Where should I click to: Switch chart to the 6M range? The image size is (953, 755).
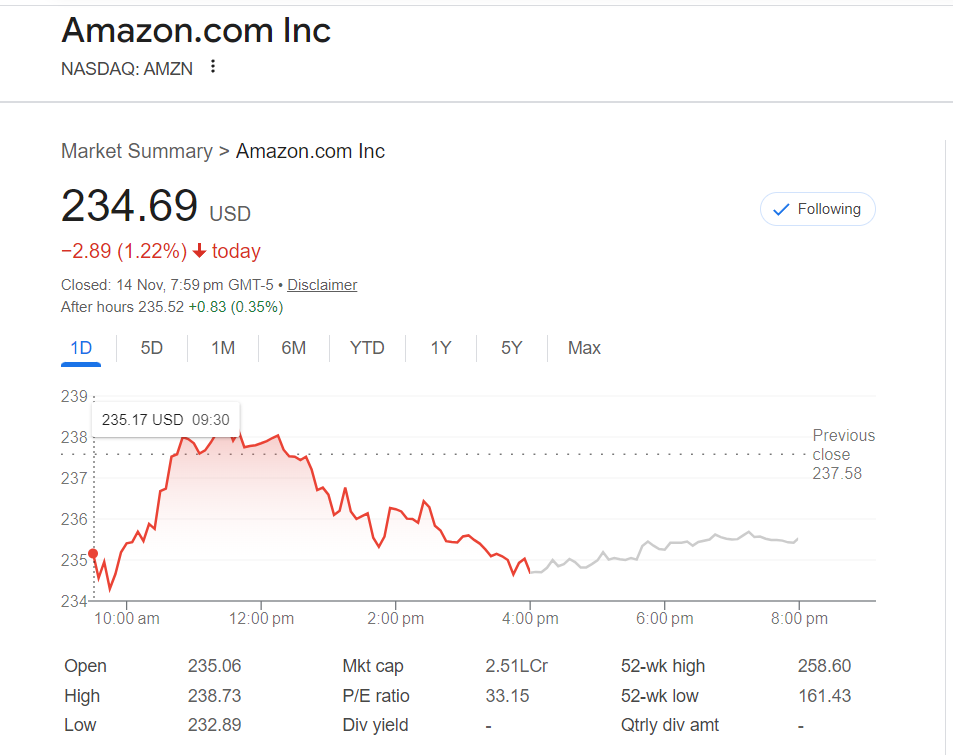(293, 348)
